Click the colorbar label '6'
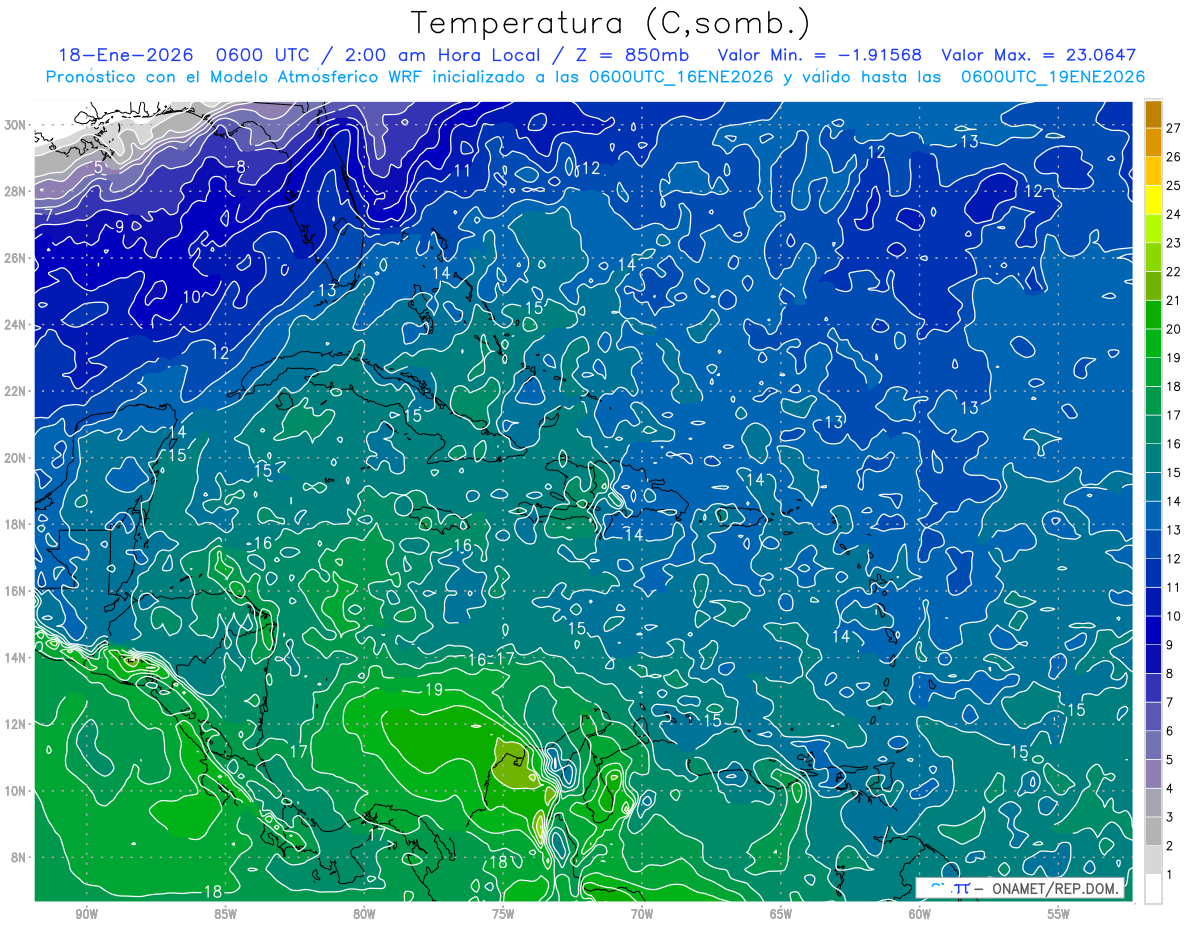This screenshot has height=927, width=1200. click(1170, 731)
